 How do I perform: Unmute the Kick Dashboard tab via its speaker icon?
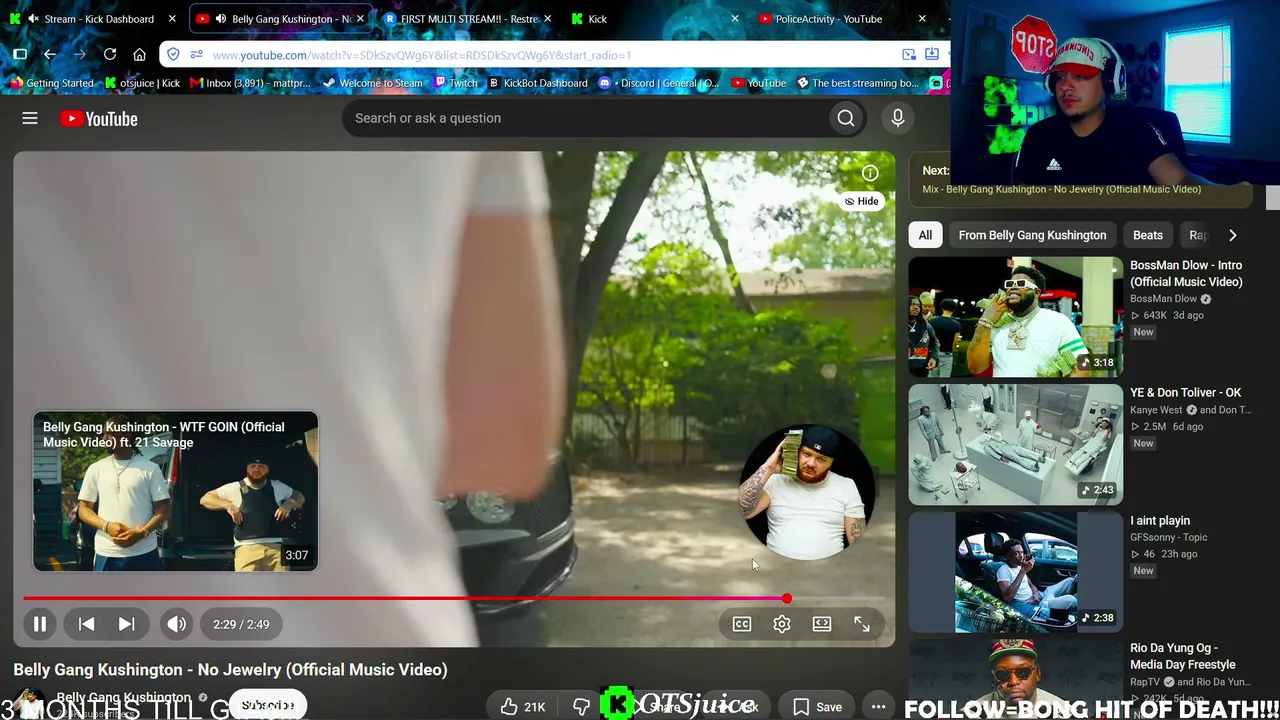click(x=34, y=19)
